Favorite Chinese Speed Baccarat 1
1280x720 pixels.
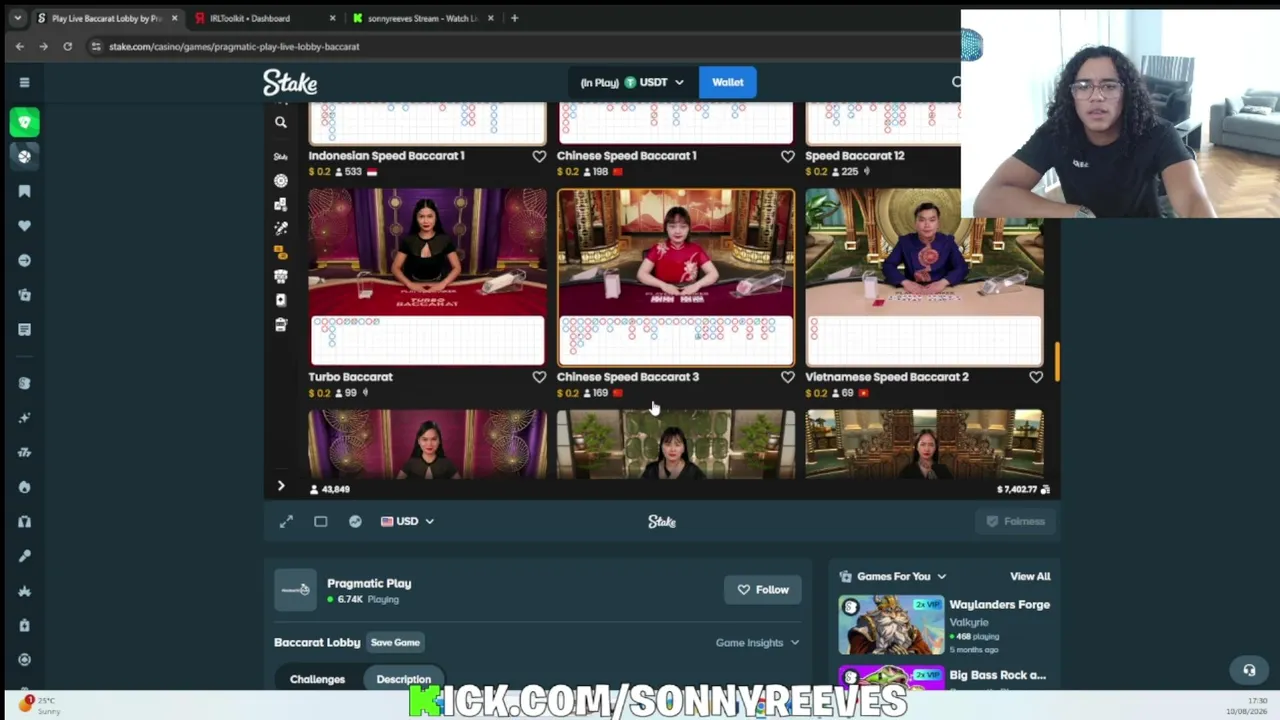788,156
